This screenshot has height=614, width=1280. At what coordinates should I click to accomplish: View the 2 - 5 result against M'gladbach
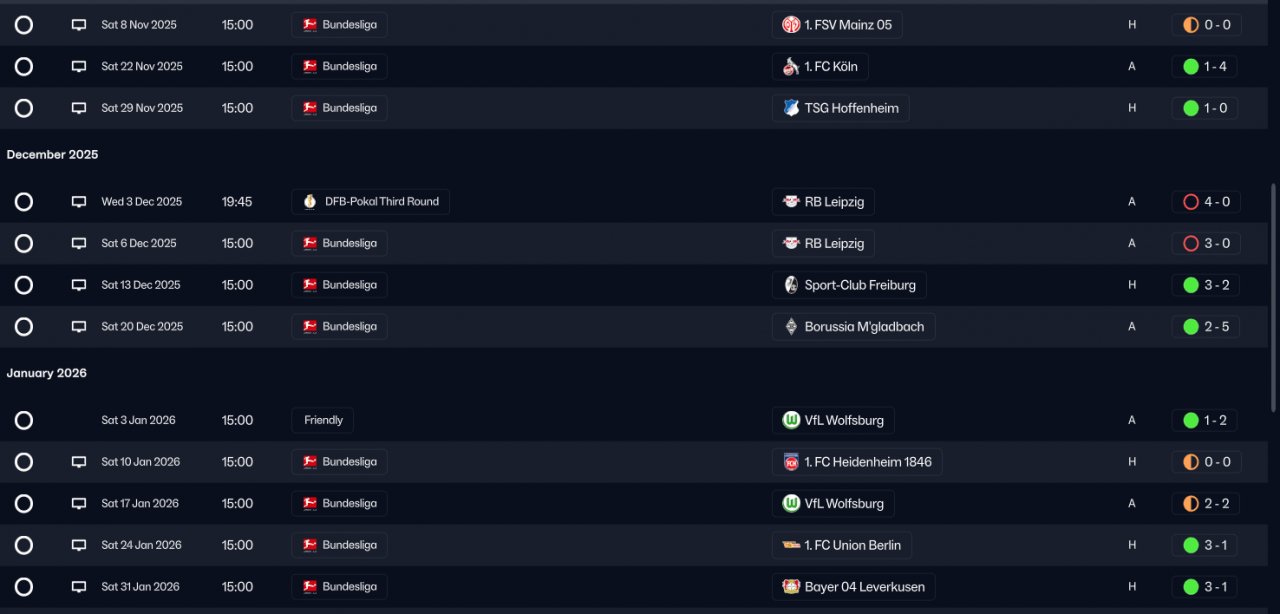tap(1205, 327)
